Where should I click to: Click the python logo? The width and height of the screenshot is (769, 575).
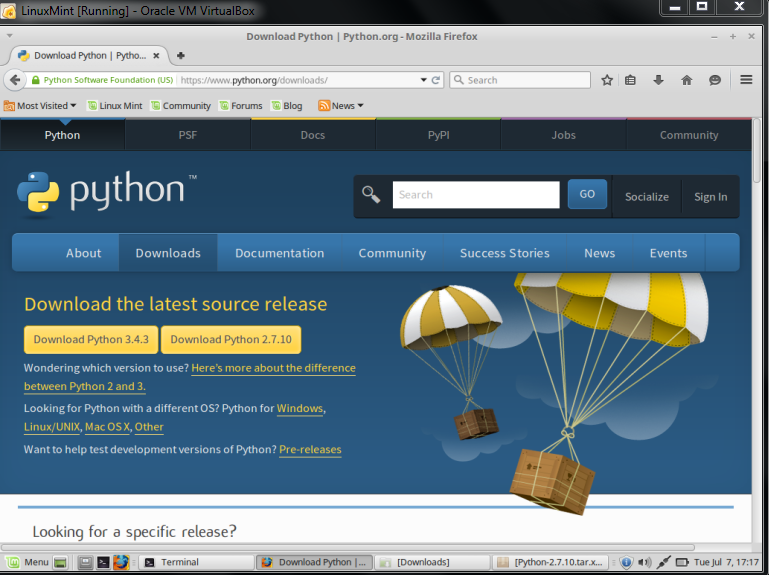coord(107,192)
